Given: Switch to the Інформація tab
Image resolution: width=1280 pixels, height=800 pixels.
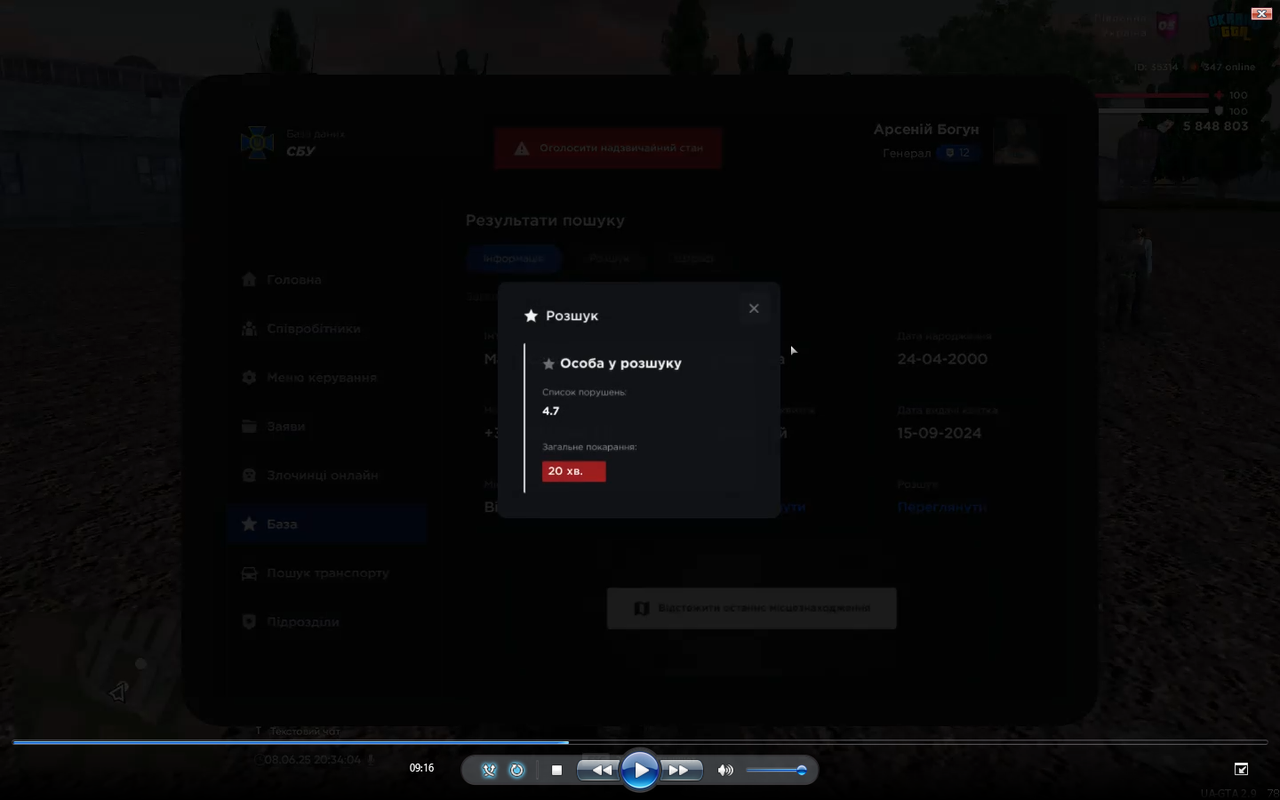Looking at the screenshot, I should (x=514, y=258).
